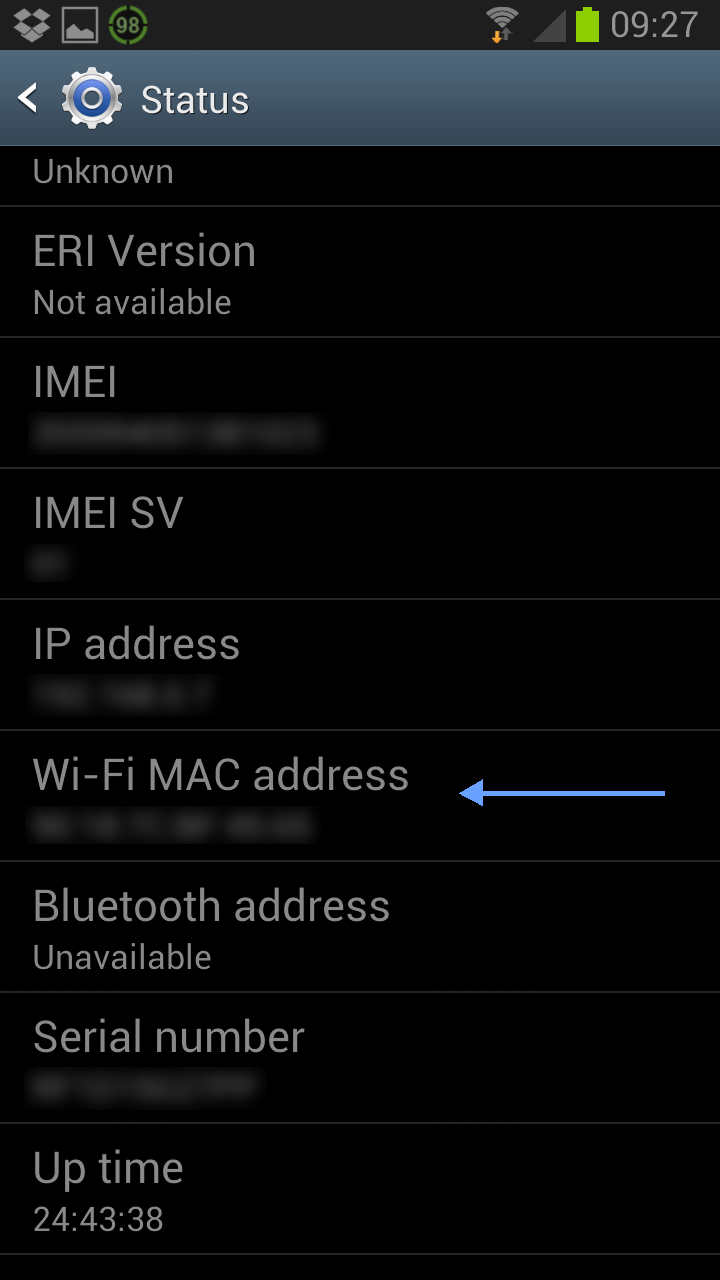The image size is (720, 1280).
Task: Tap the green 98 battery circle icon
Action: [128, 25]
